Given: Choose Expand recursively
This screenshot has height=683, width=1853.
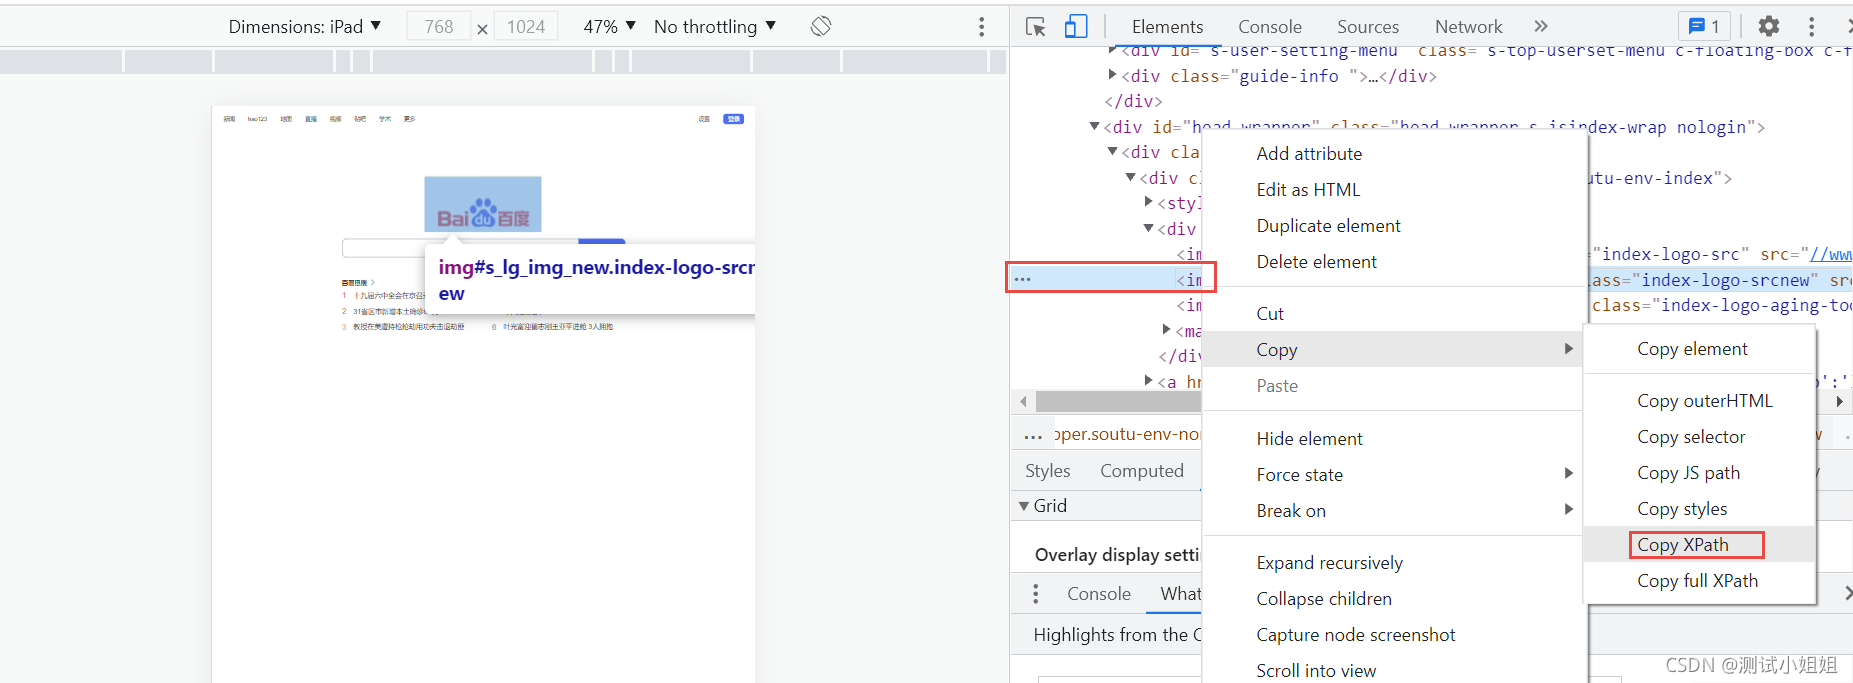Looking at the screenshot, I should point(1394,563).
